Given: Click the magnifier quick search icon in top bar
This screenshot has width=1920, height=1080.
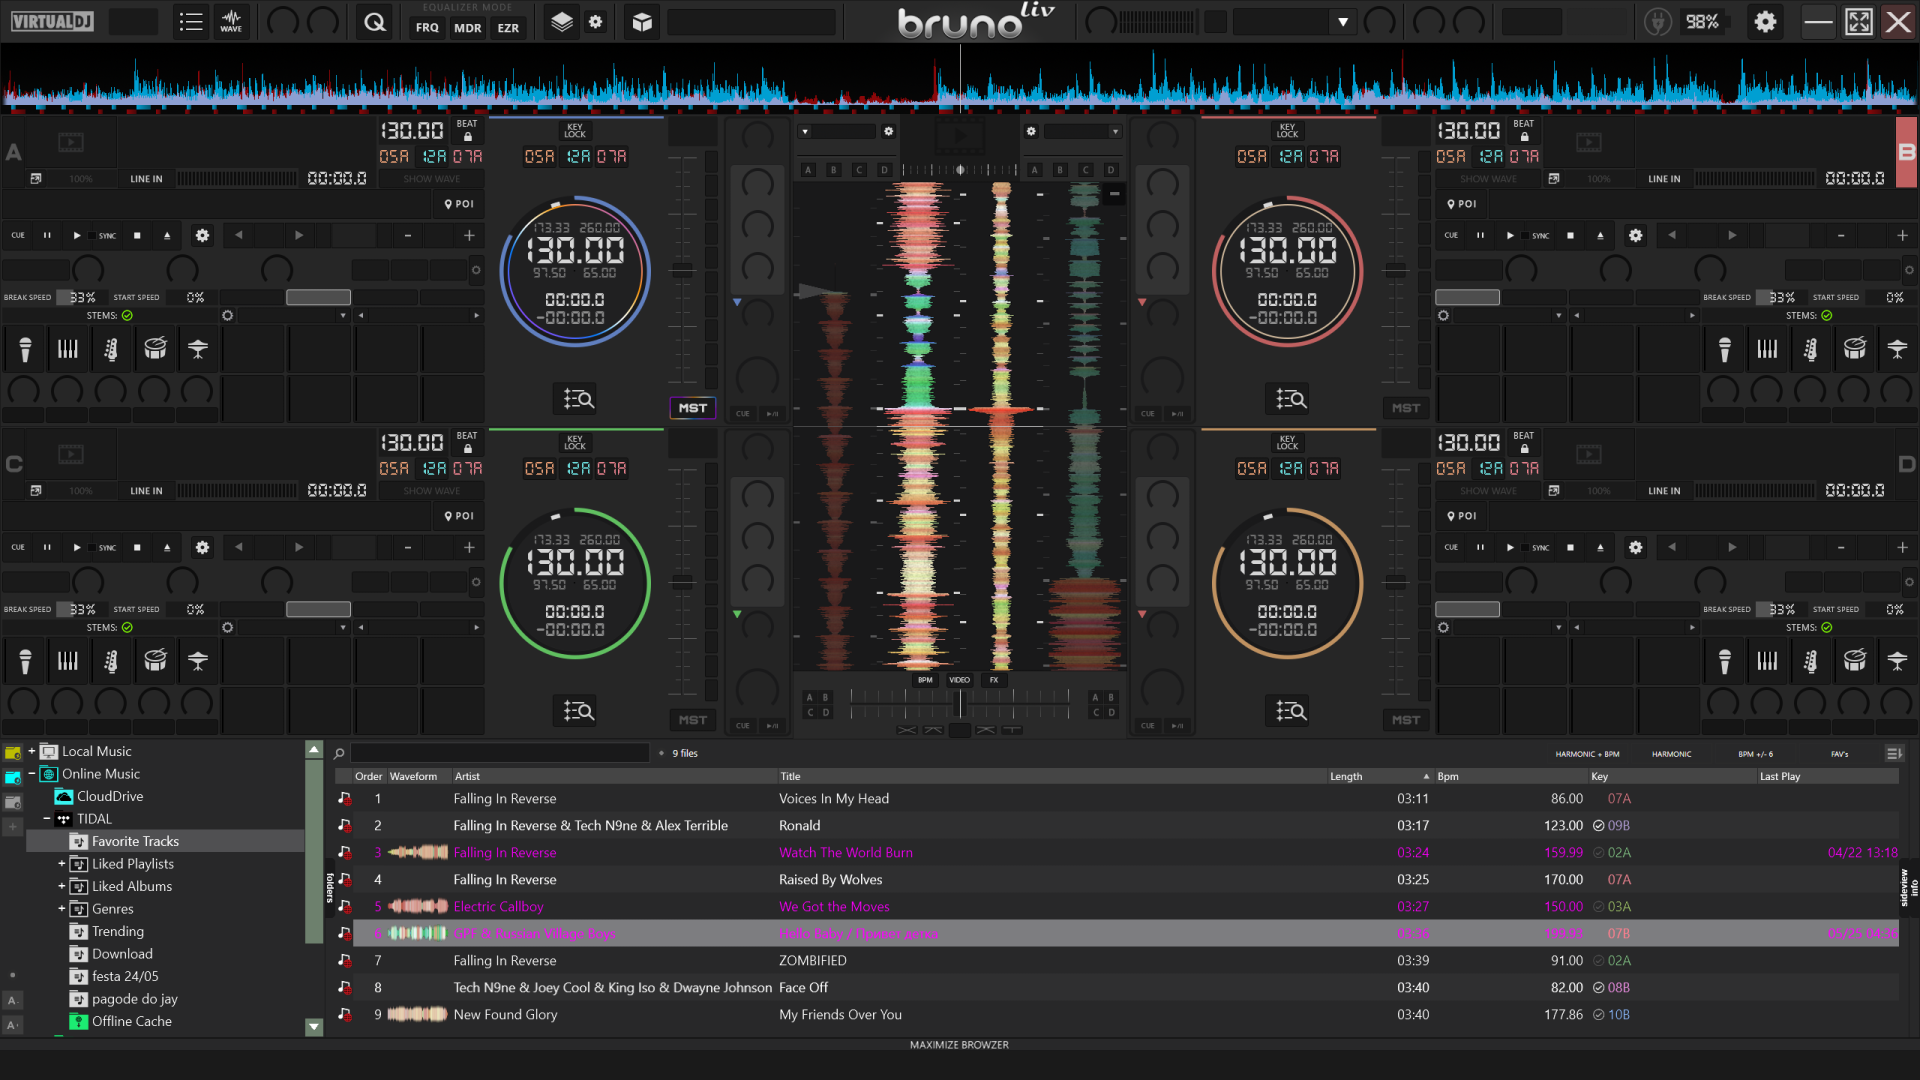Looking at the screenshot, I should point(375,22).
